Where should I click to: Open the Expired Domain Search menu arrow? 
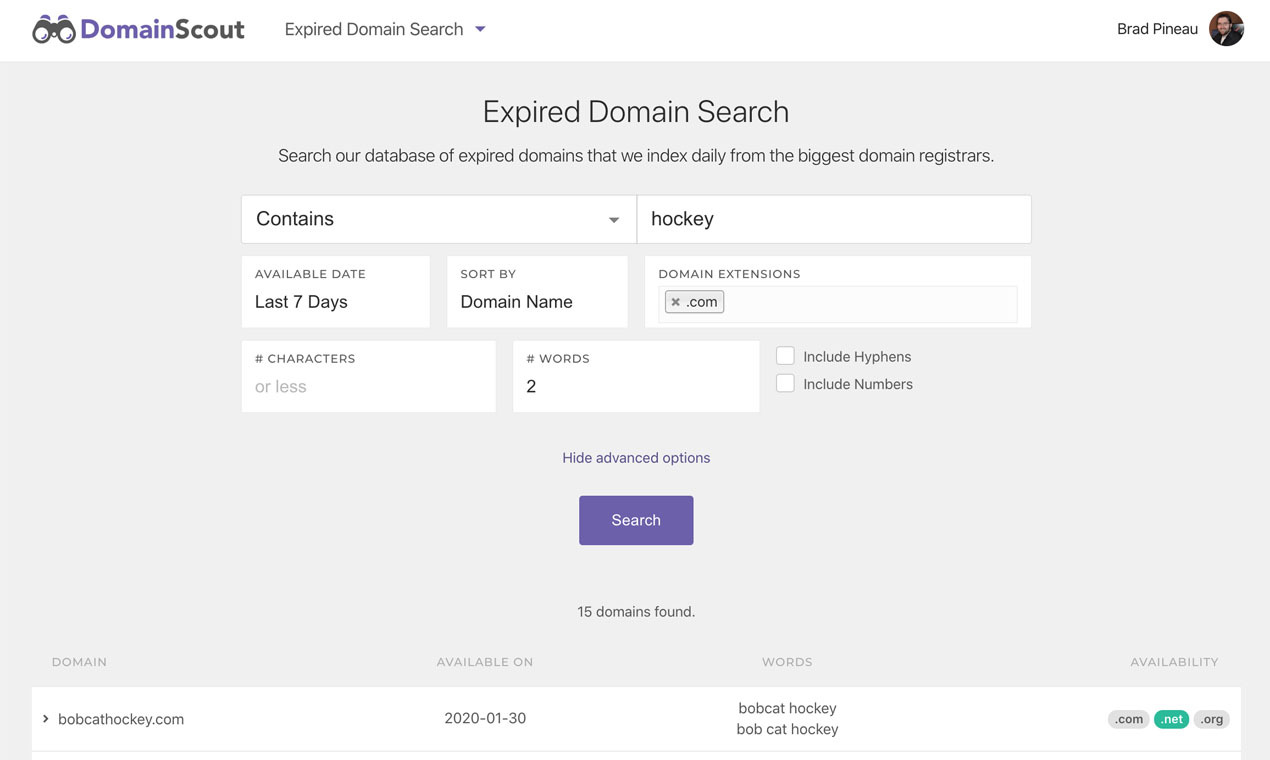[480, 29]
